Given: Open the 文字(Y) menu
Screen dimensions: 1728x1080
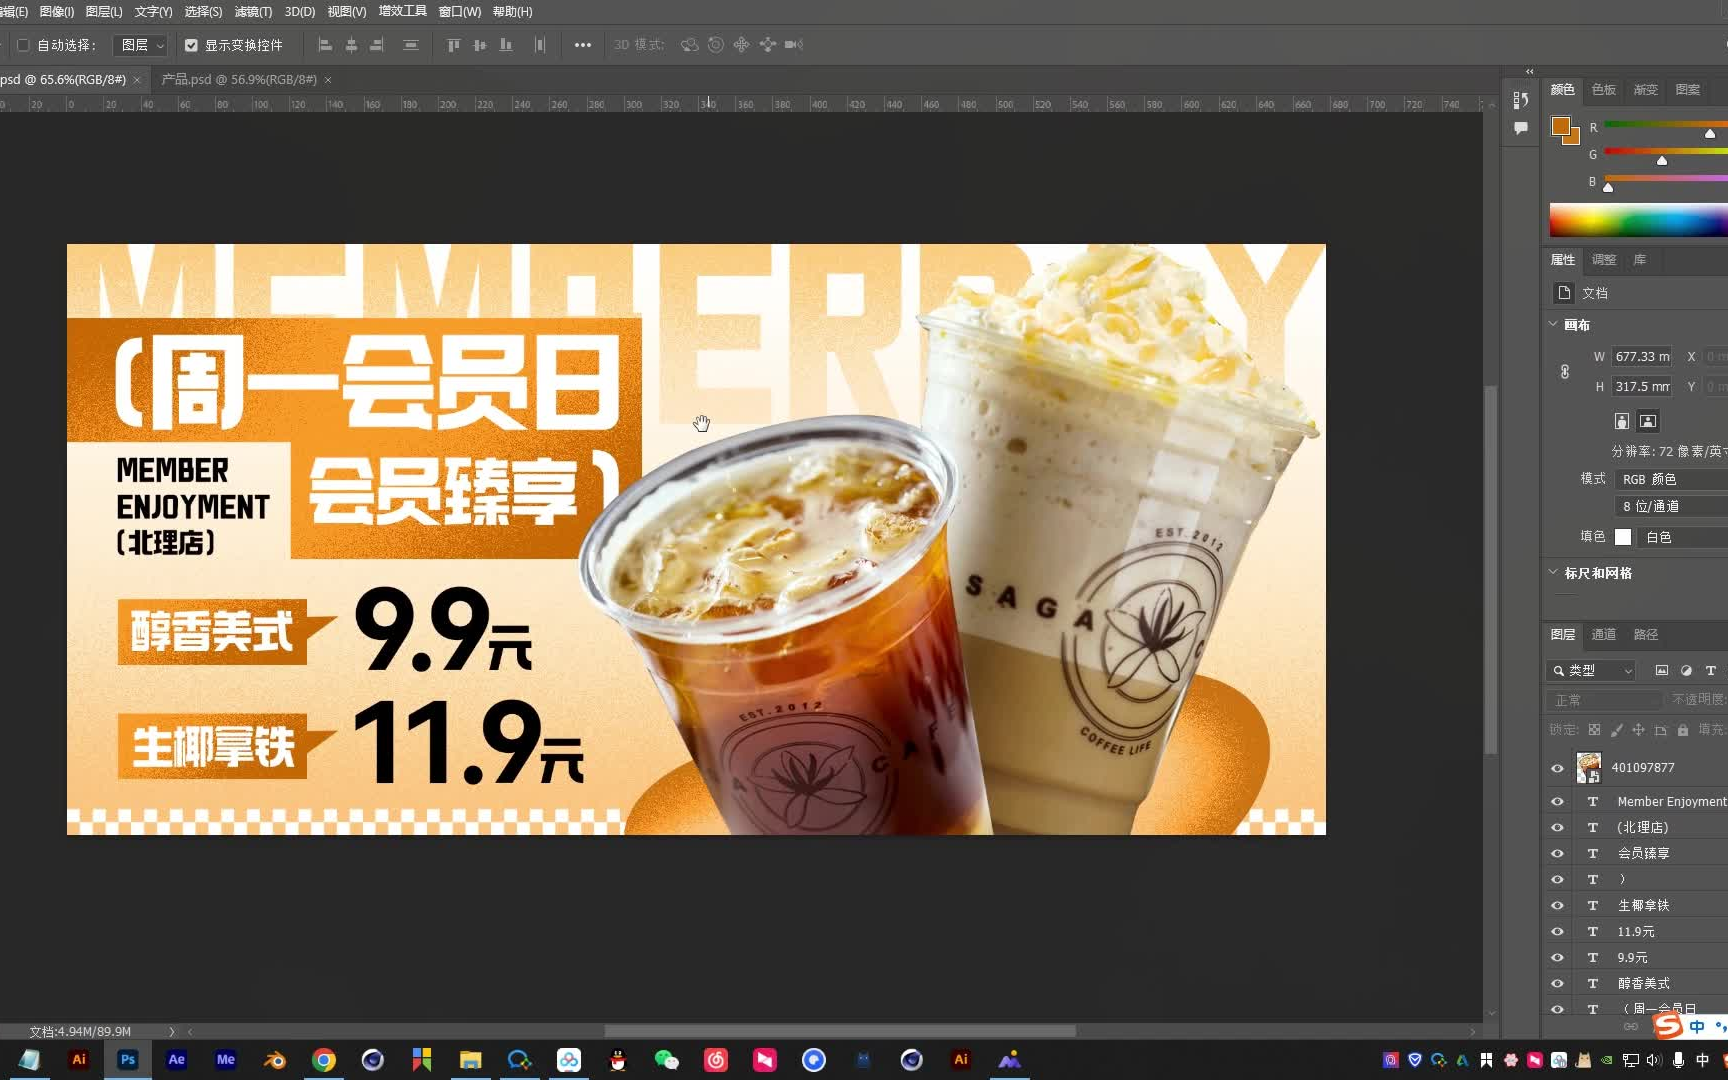Looking at the screenshot, I should click(153, 12).
